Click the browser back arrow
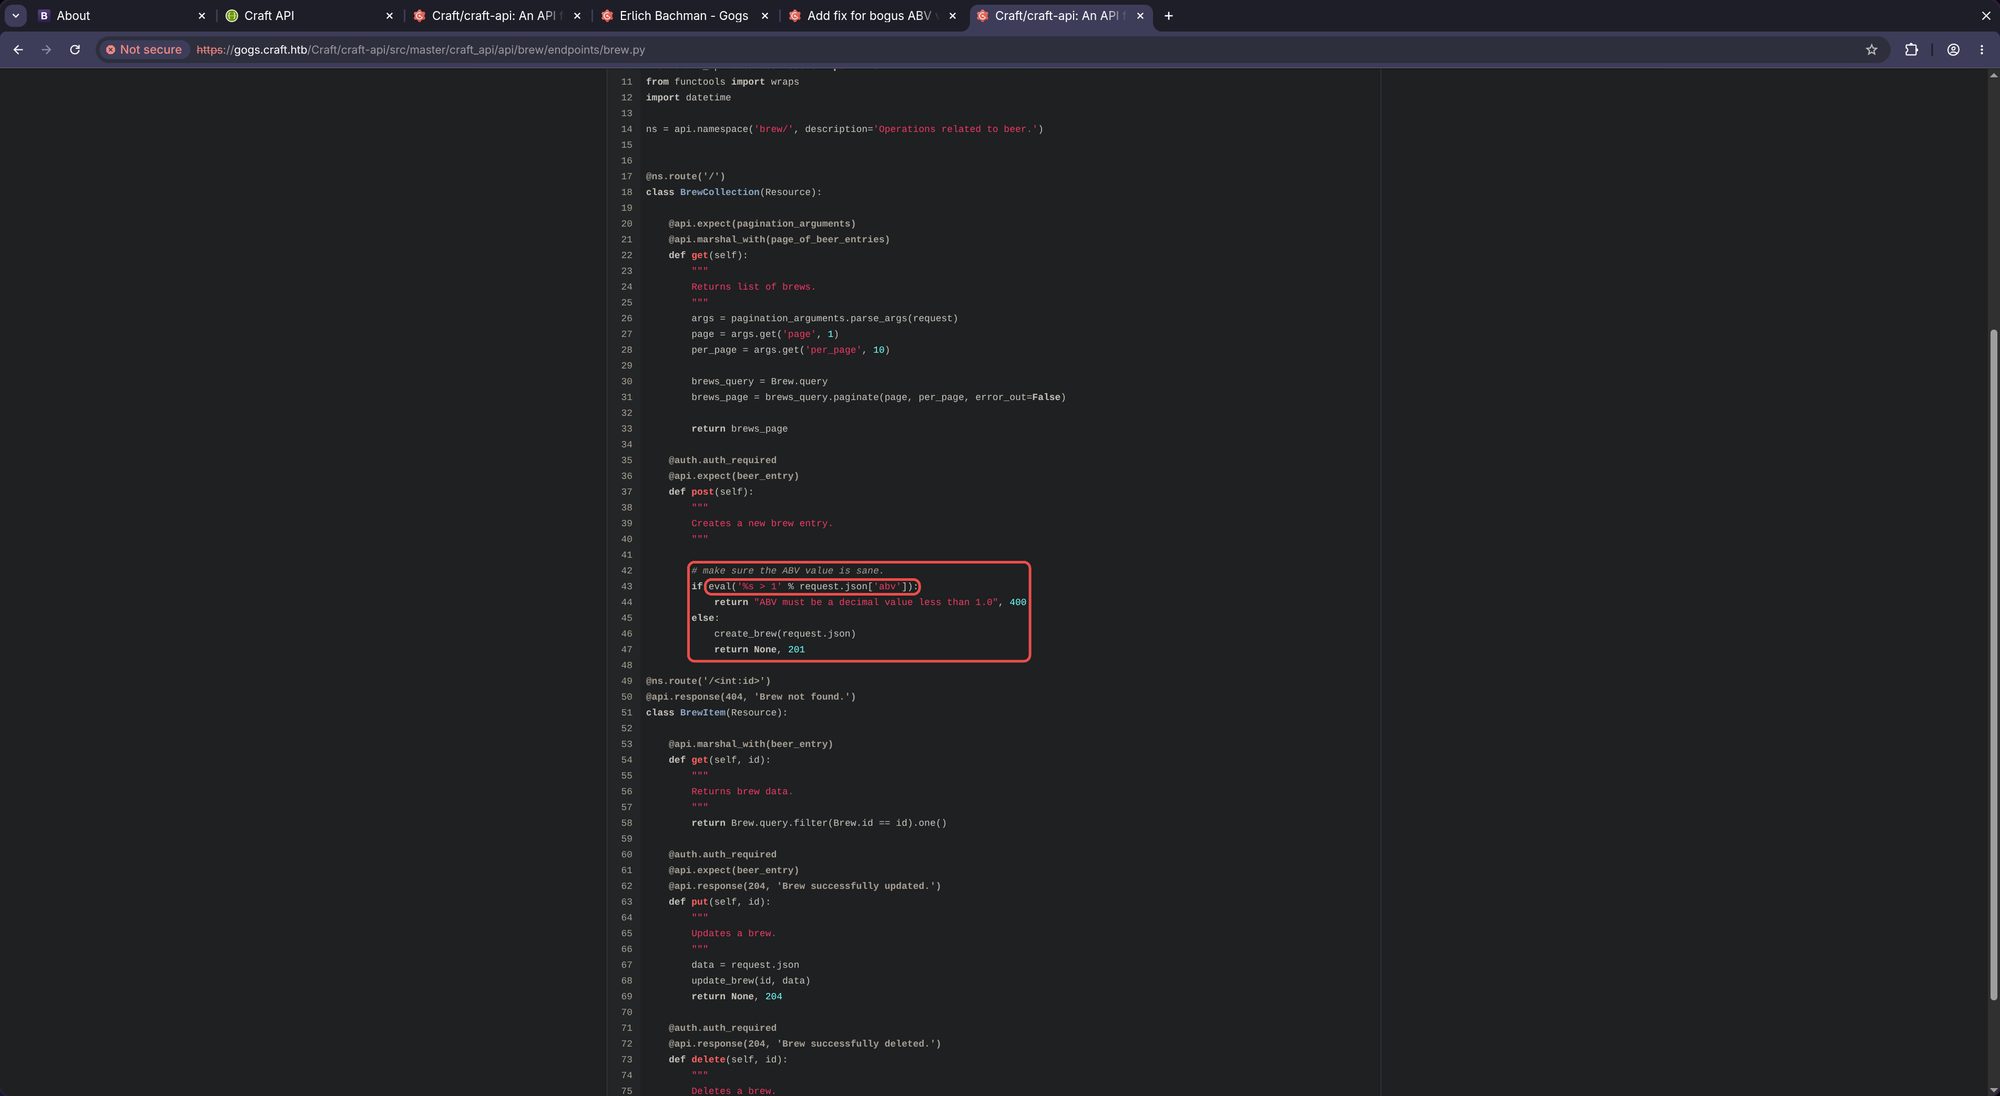 point(18,49)
